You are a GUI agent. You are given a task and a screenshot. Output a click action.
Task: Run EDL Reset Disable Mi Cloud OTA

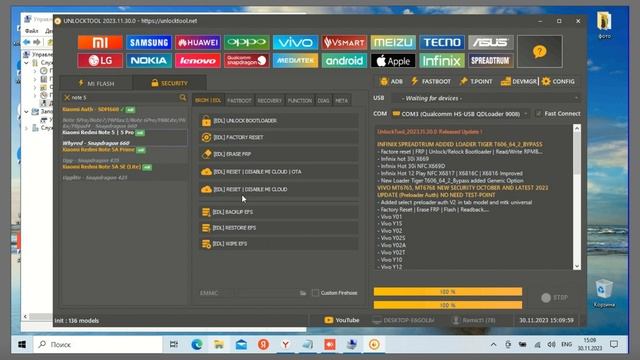coord(279,172)
